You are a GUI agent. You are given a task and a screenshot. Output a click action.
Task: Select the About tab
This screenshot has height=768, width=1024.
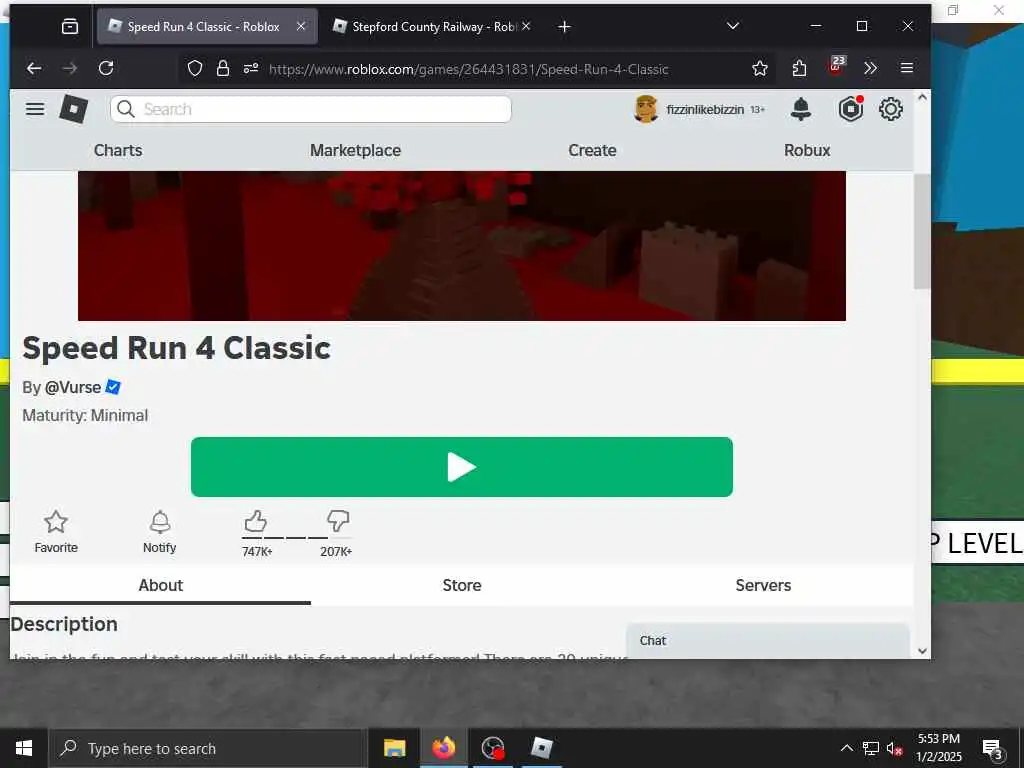(x=161, y=585)
